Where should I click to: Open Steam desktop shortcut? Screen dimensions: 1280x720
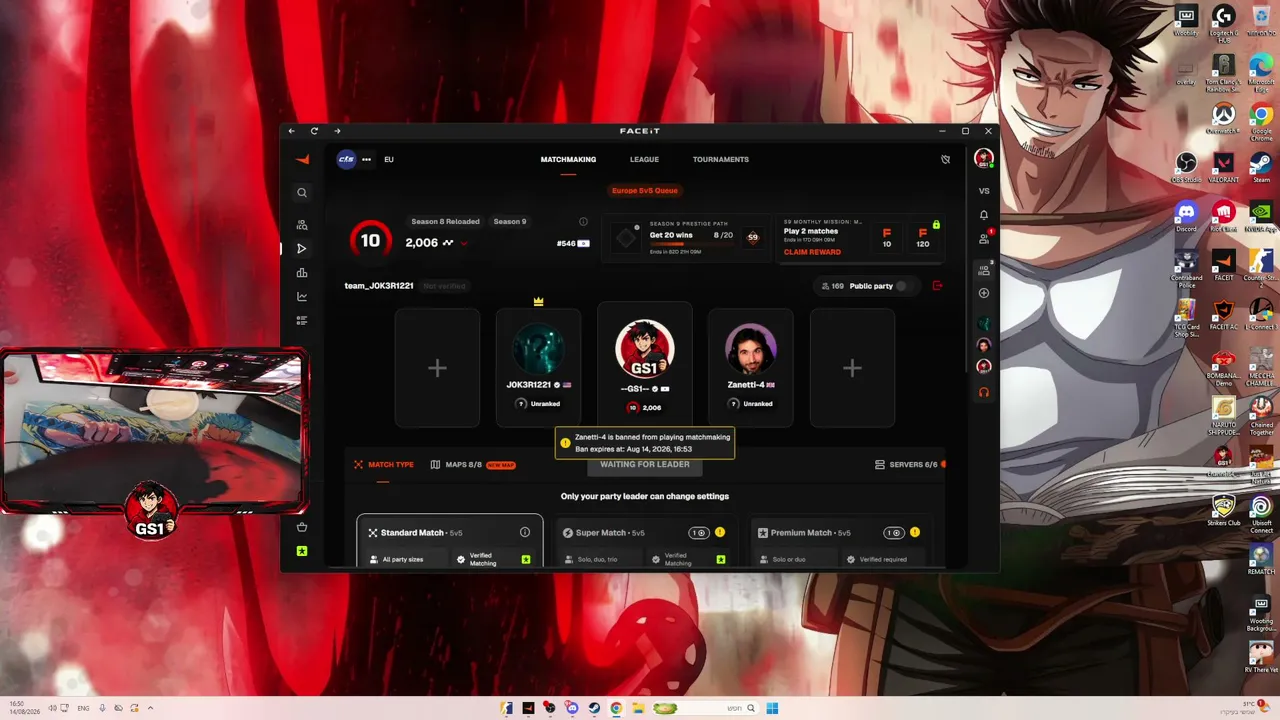1261,166
